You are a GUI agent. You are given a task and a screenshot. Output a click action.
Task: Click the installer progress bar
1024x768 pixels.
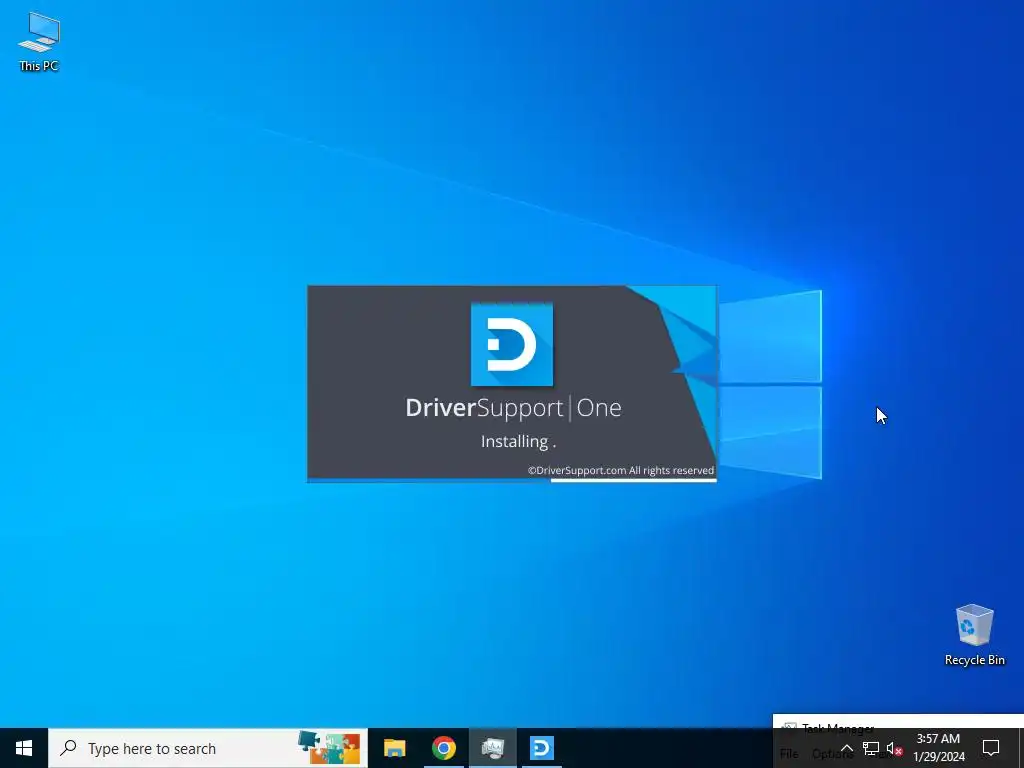click(x=512, y=481)
